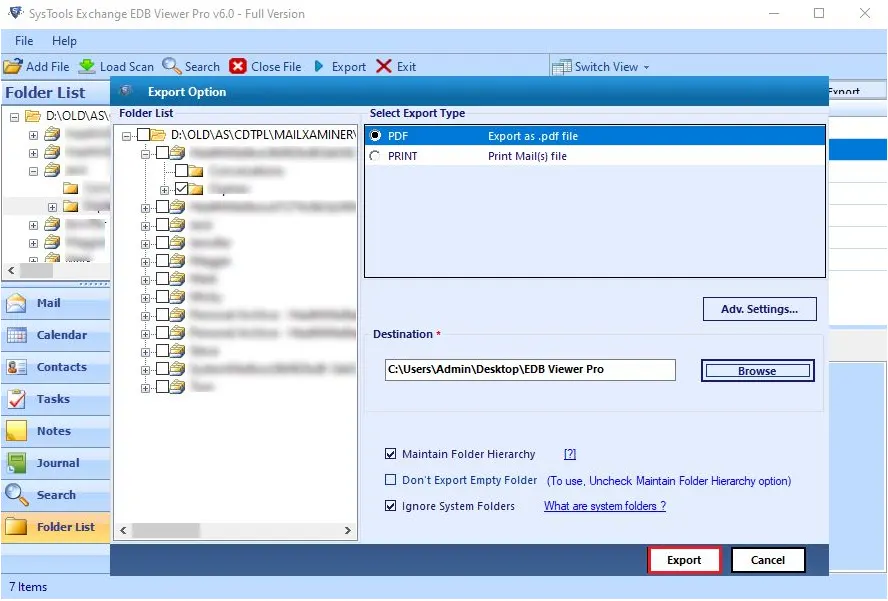Viewport: 888px width, 601px height.
Task: Click the blue Export arrow icon in toolbar
Action: [x=319, y=66]
